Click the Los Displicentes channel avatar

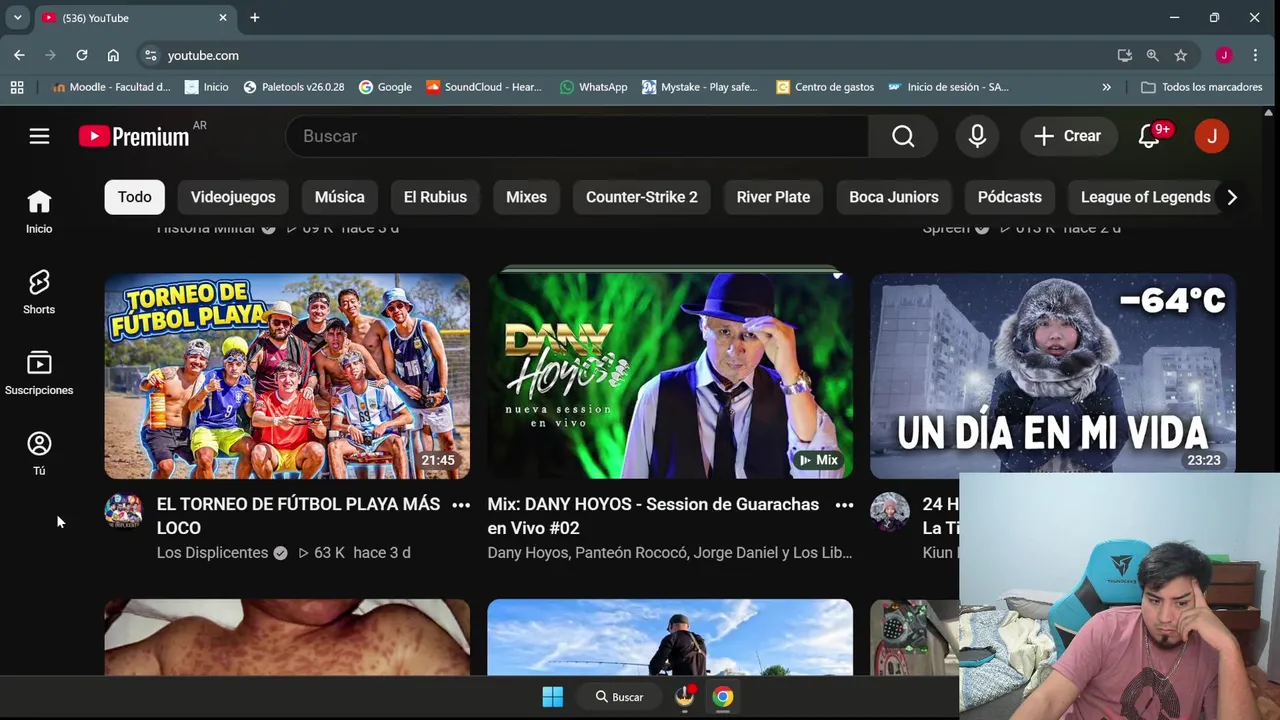coord(124,511)
